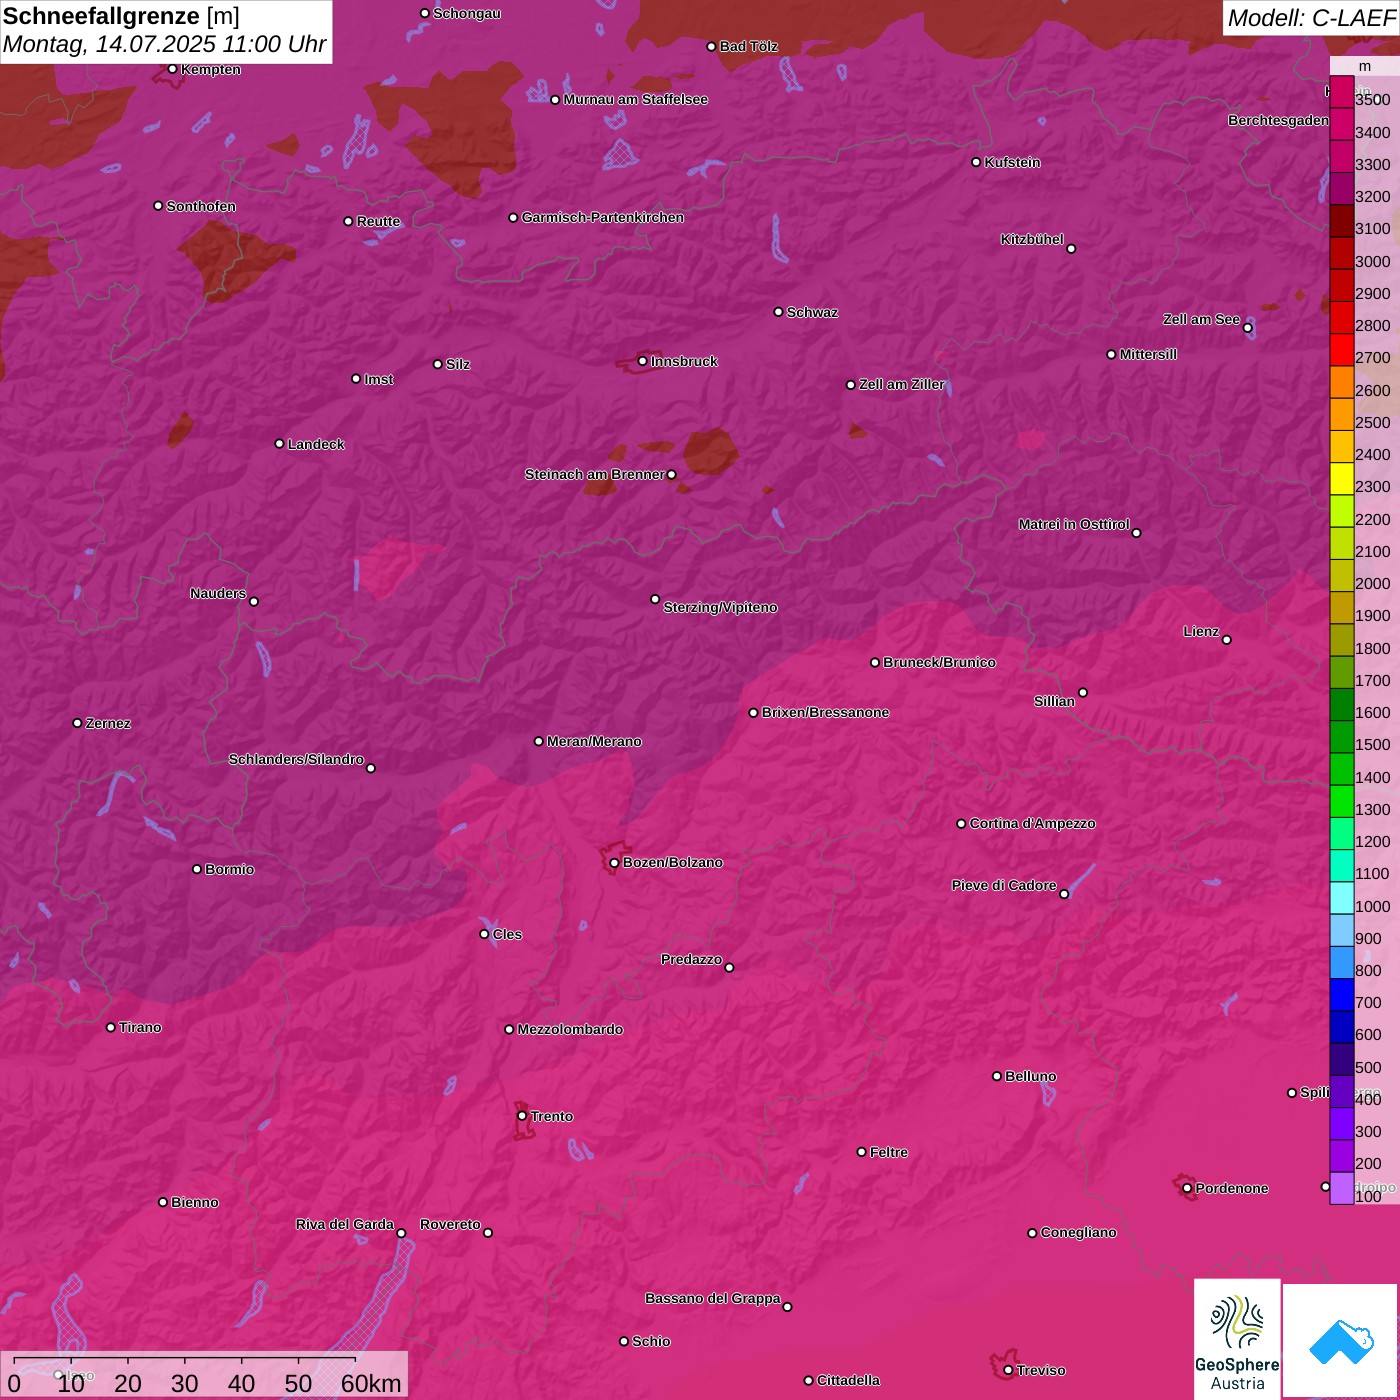Click the 3500 m legend color swatch
This screenshot has width=1400, height=1400.
[1341, 92]
